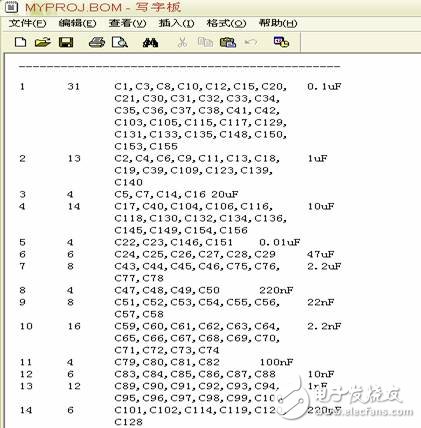Viewport: 421px width, 428px height.
Task: Open a file with the folder icon
Action: tap(43, 42)
